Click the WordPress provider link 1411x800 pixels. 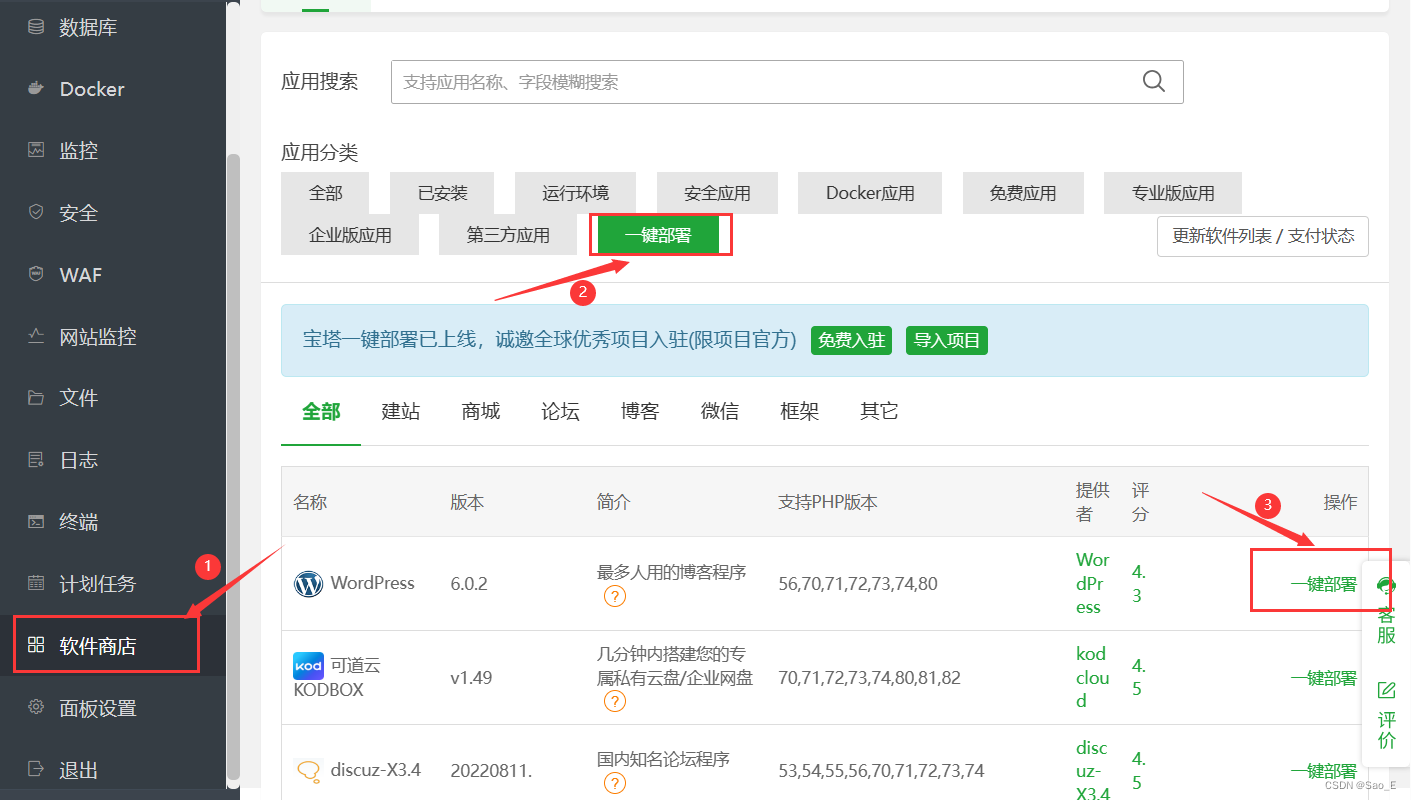[1093, 583]
